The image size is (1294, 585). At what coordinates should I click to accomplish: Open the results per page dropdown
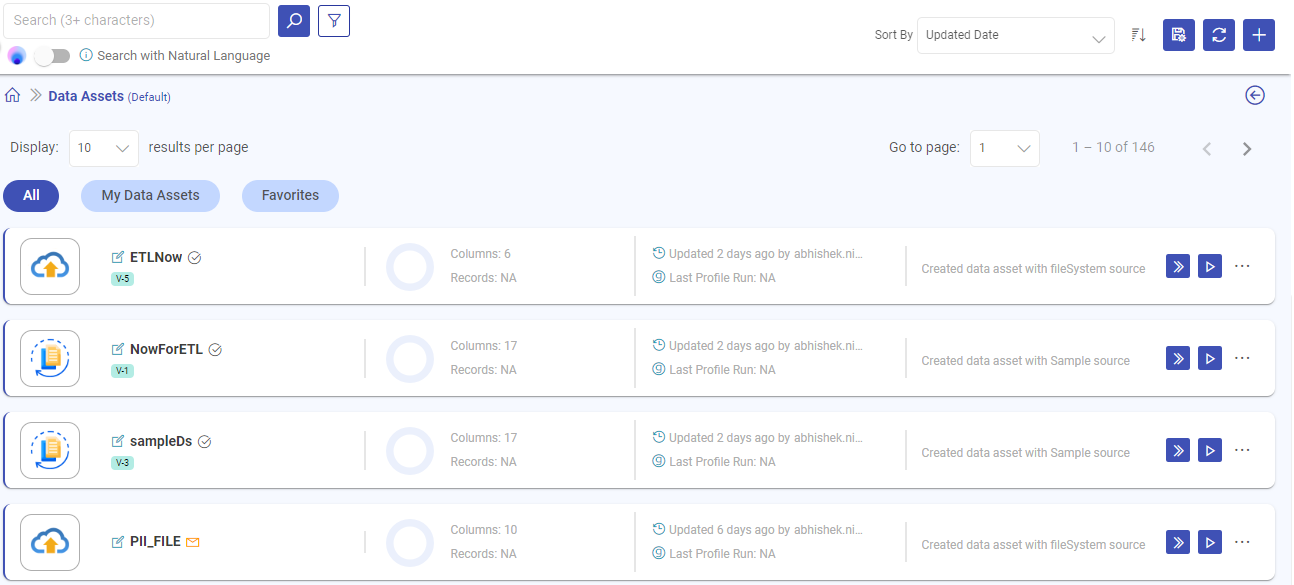(103, 147)
